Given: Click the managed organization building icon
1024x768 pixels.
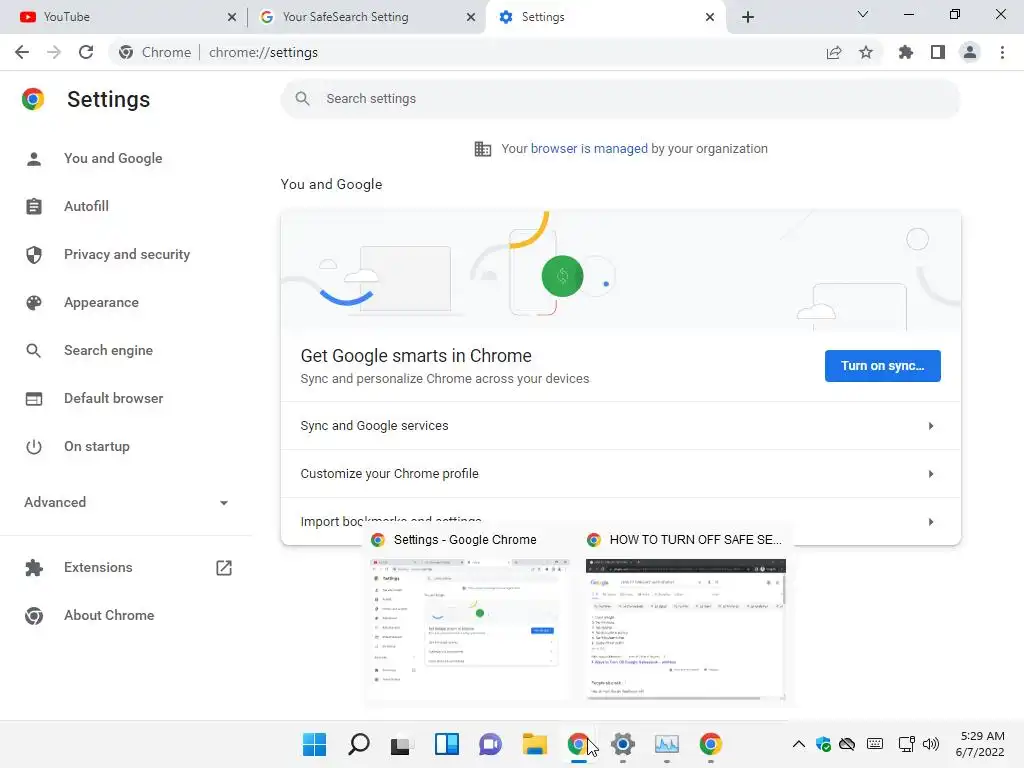Looking at the screenshot, I should tap(483, 149).
